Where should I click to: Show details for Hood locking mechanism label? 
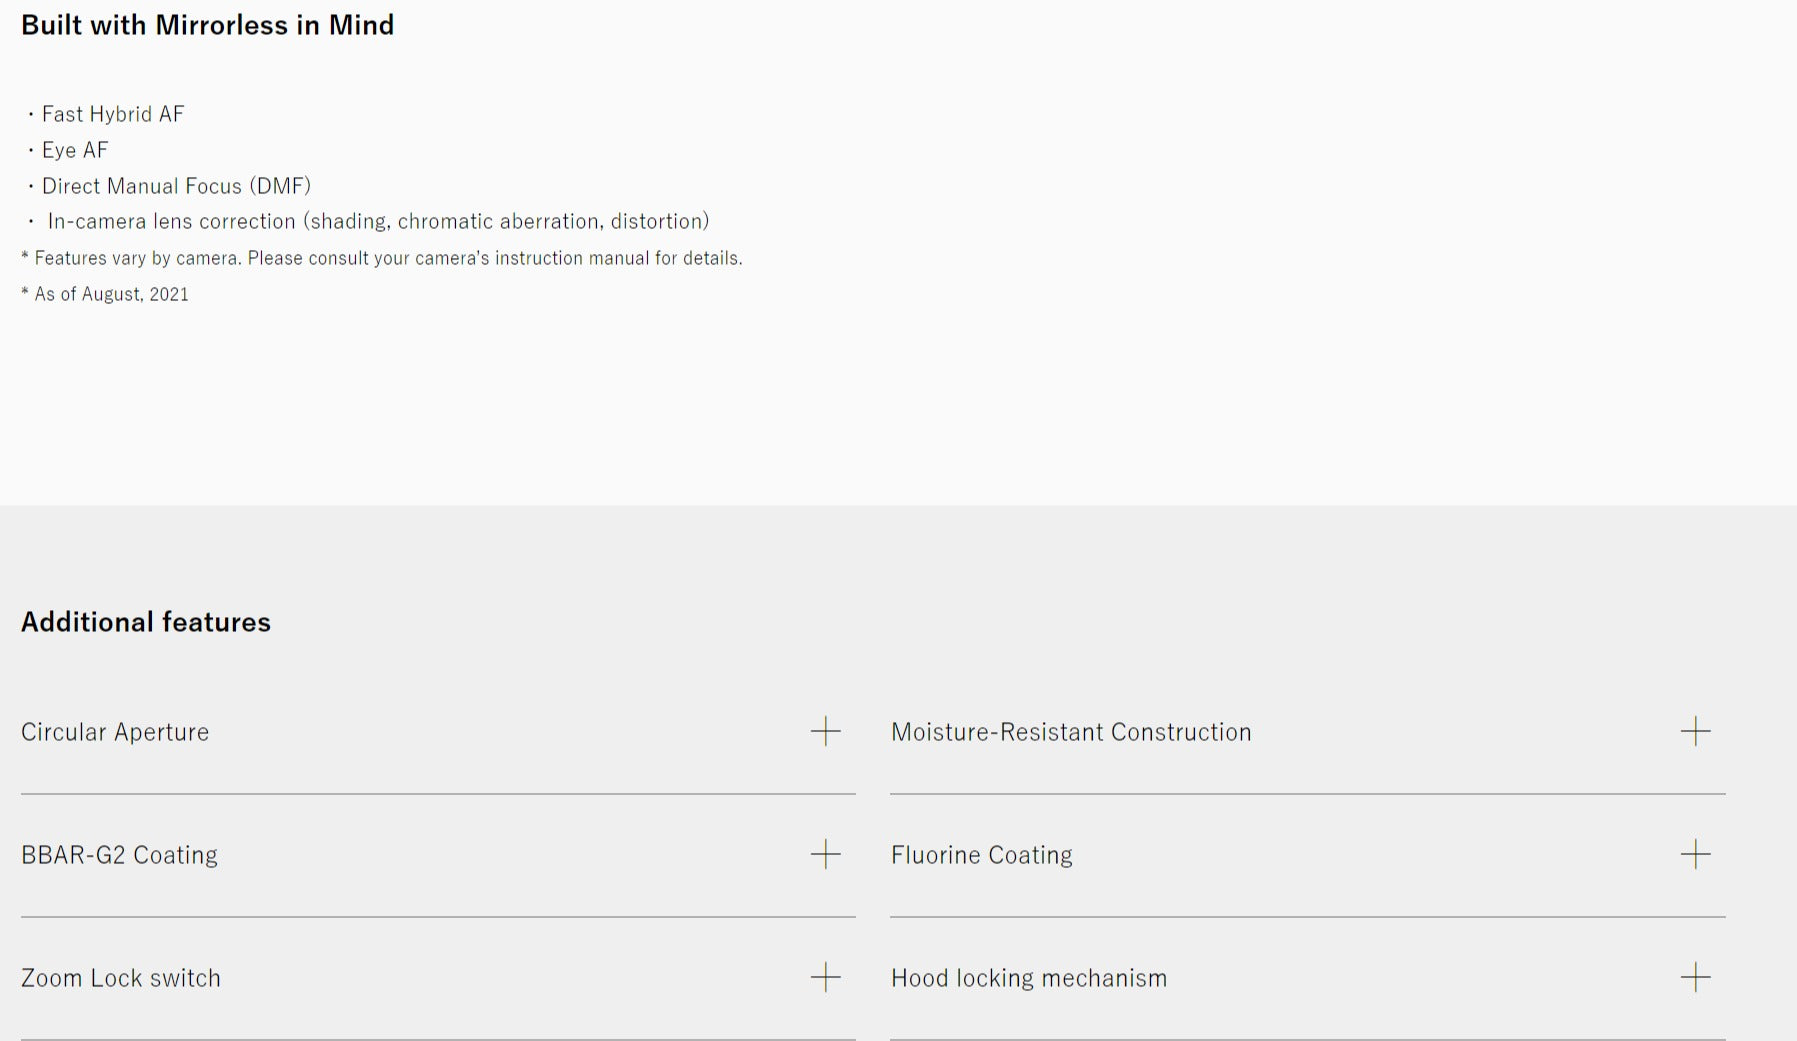[1029, 978]
